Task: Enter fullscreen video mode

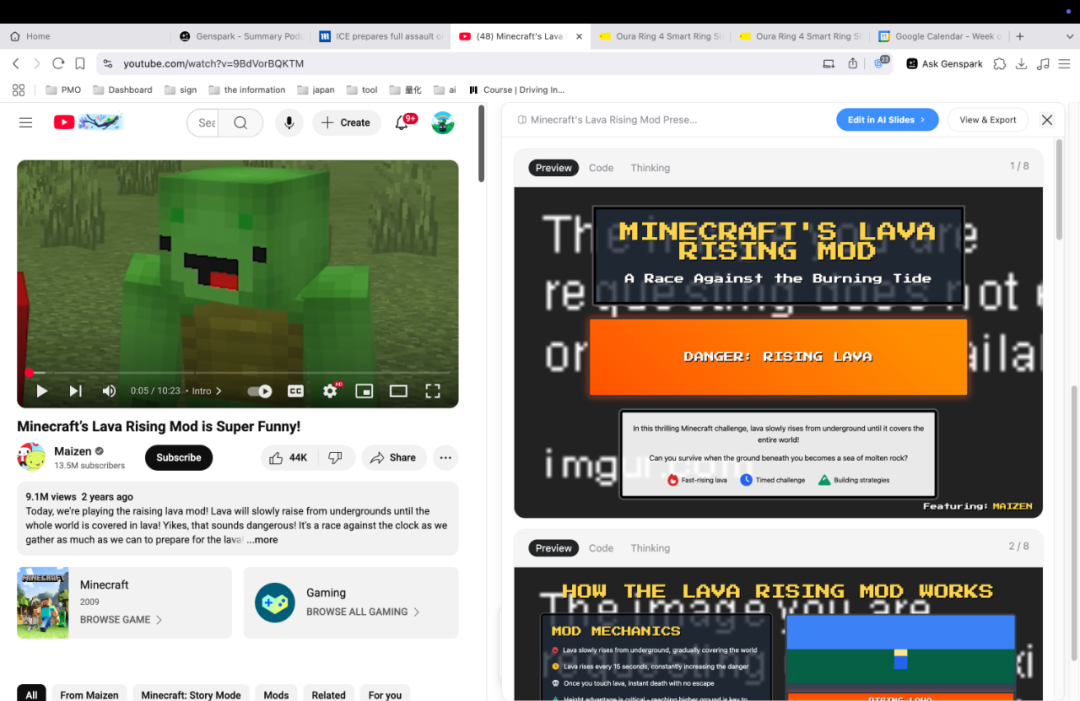Action: click(433, 391)
